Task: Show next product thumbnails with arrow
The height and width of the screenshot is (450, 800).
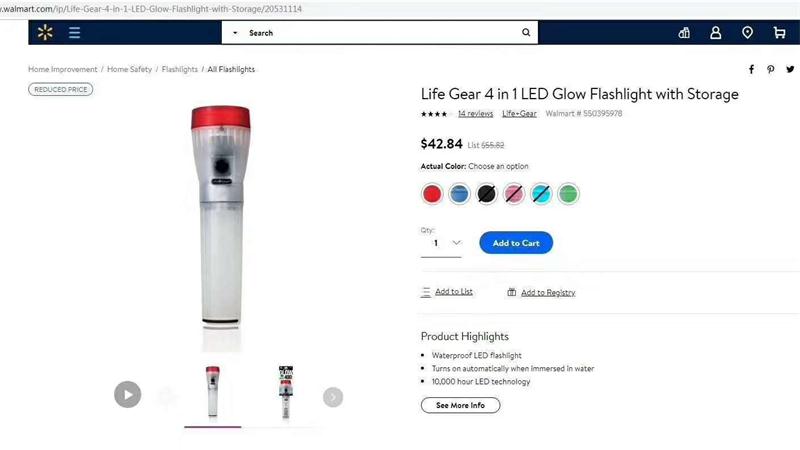Action: click(x=333, y=397)
